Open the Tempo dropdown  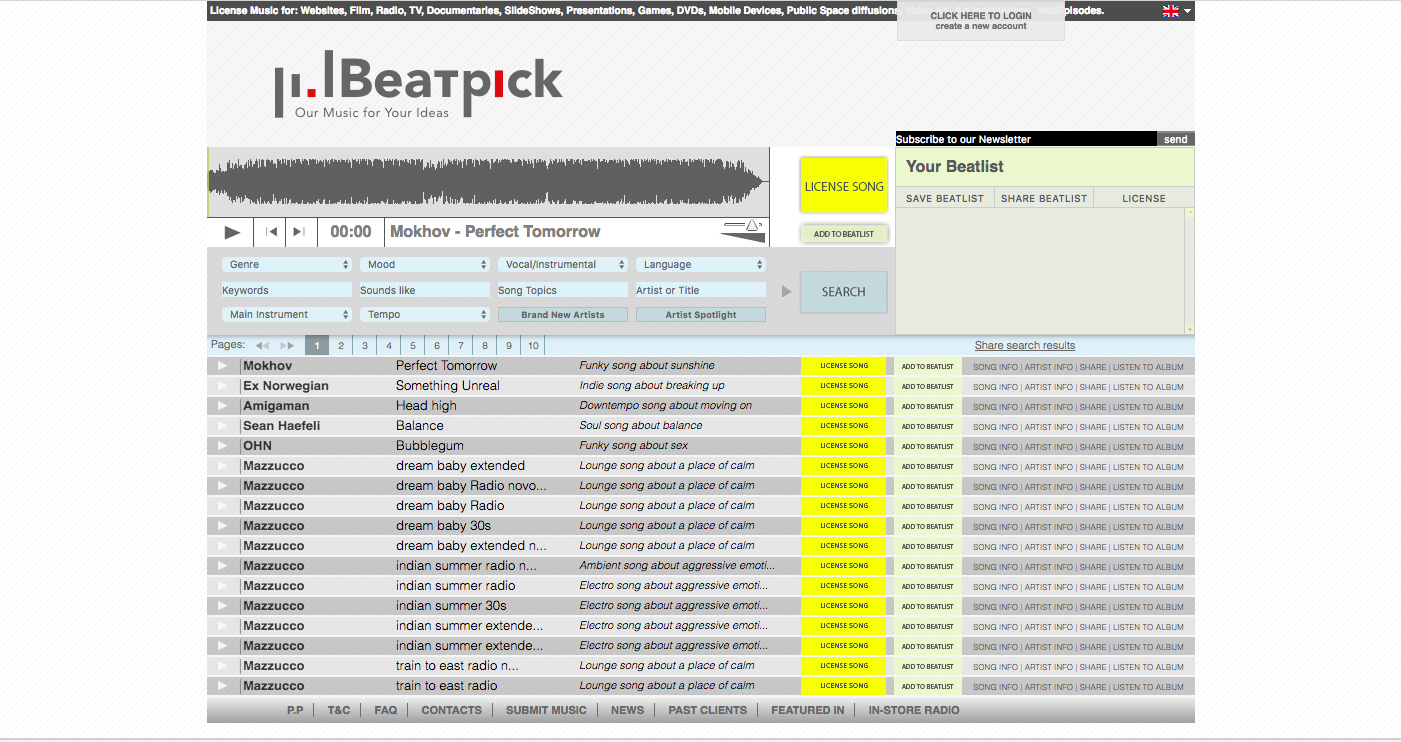pyautogui.click(x=424, y=315)
